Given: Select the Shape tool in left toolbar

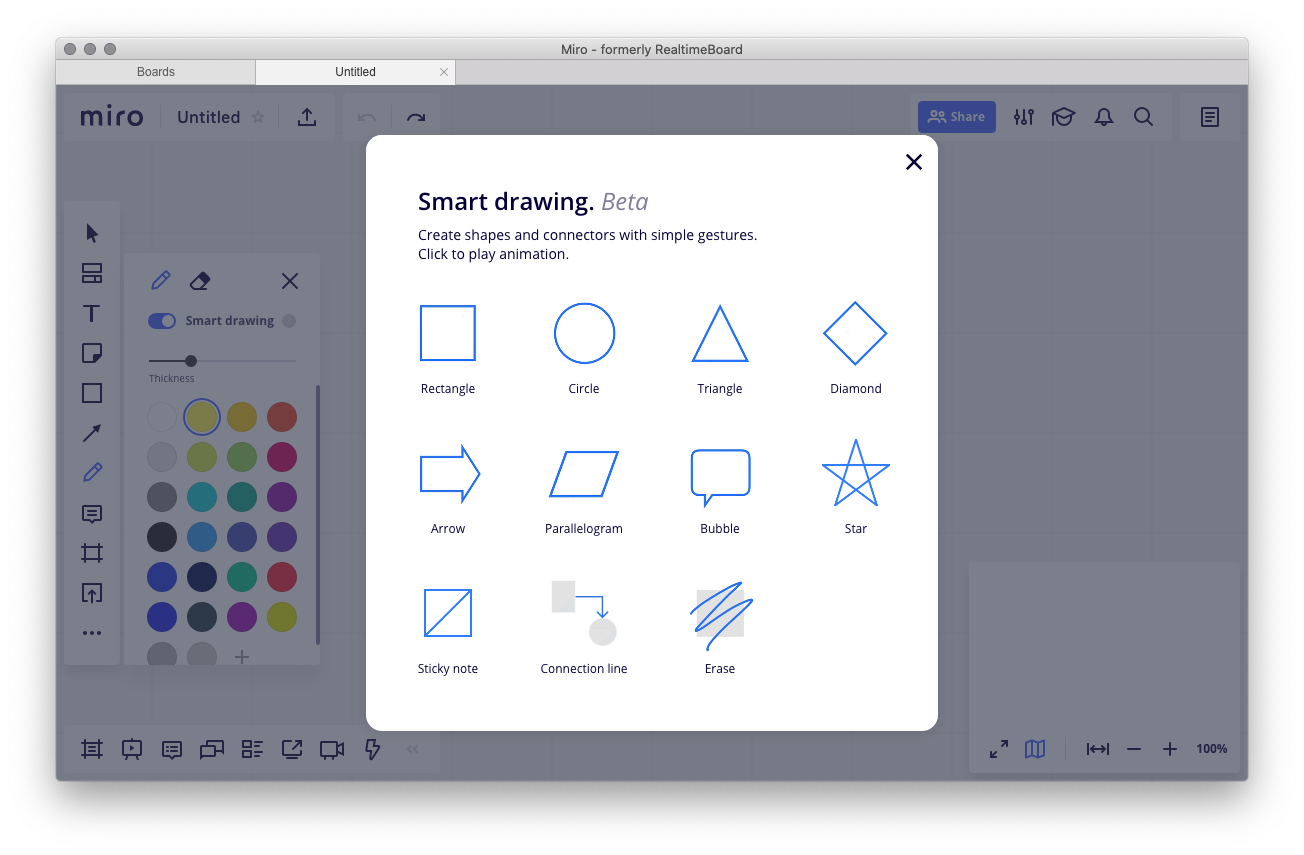Looking at the screenshot, I should [x=92, y=393].
